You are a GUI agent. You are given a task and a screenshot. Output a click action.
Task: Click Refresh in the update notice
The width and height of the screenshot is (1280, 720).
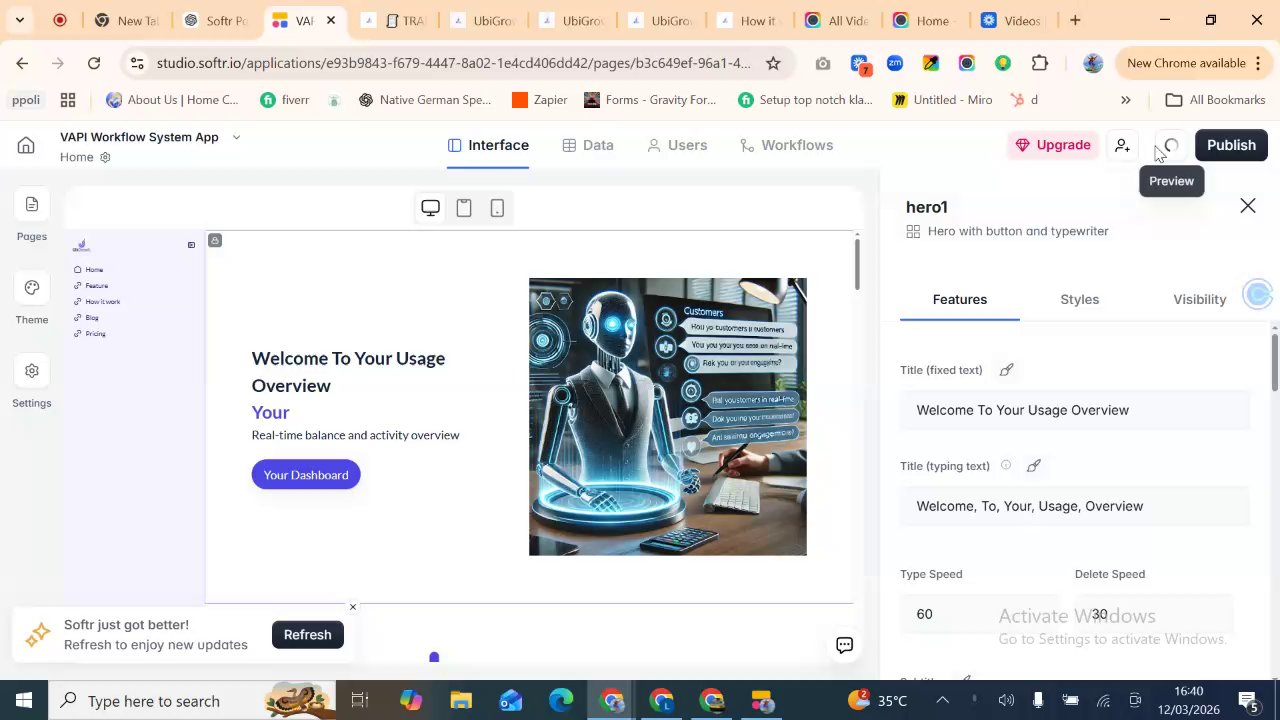(x=307, y=635)
